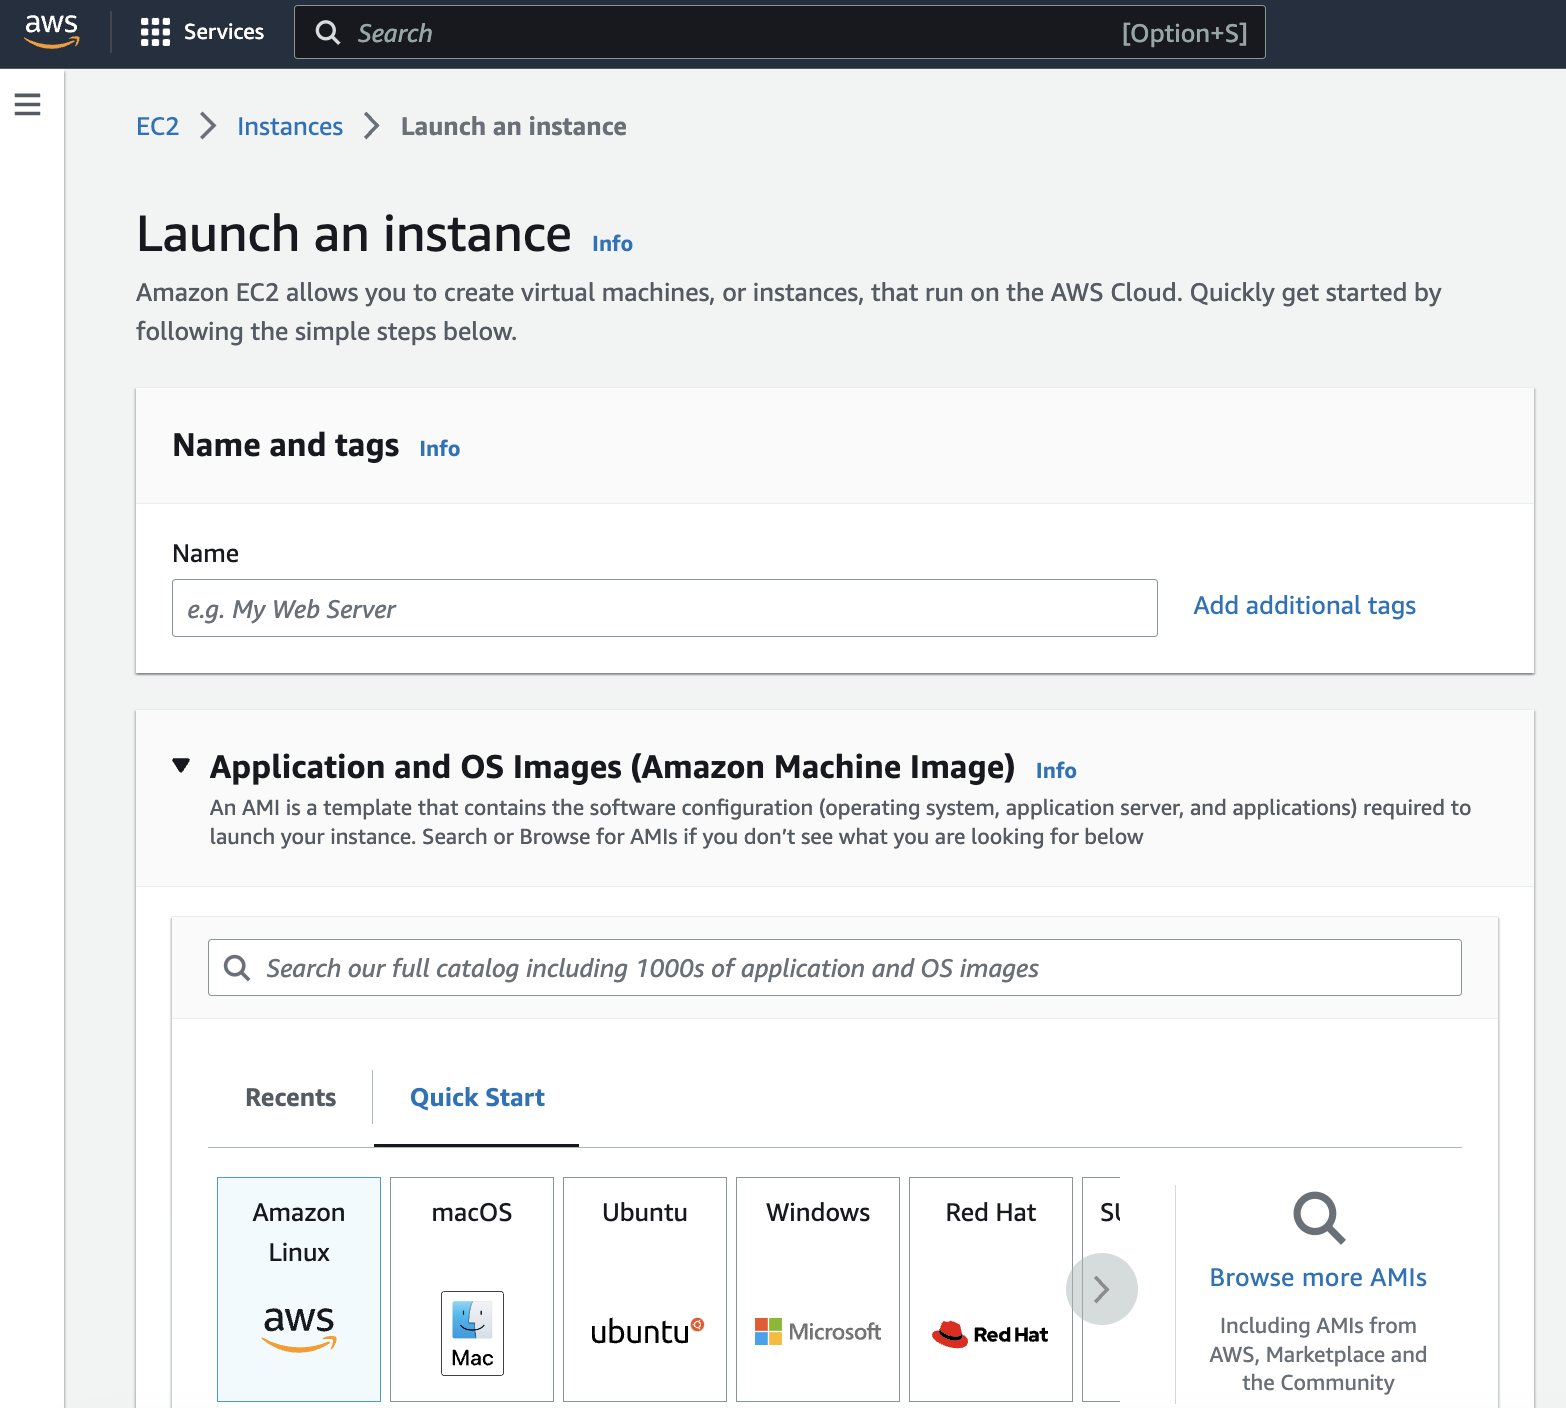Click the Browse more AMIs magnifier icon
This screenshot has width=1566, height=1408.
point(1319,1217)
